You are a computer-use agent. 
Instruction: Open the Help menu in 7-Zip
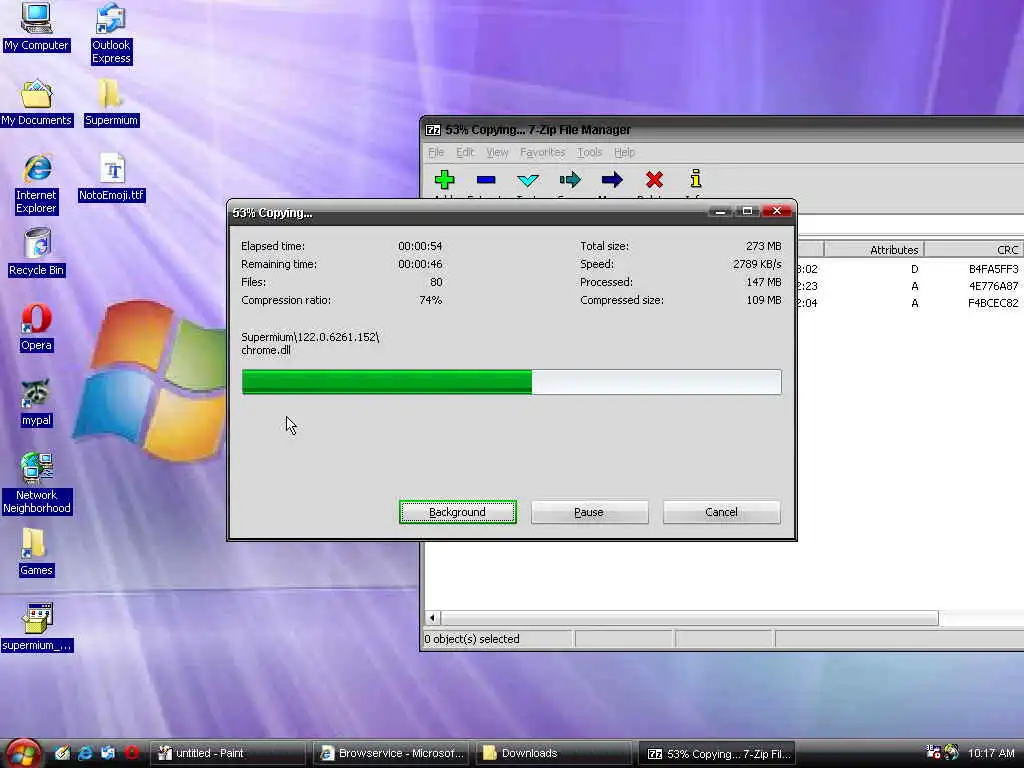624,152
